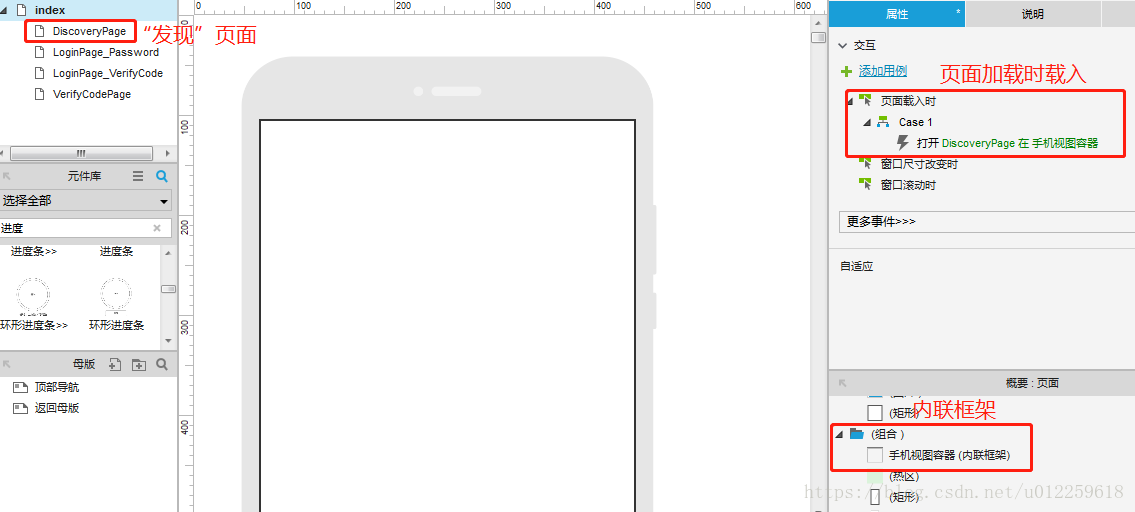Select the 环形进度条>> widget thumbnail
Viewport: 1135px width, 512px height.
33,296
